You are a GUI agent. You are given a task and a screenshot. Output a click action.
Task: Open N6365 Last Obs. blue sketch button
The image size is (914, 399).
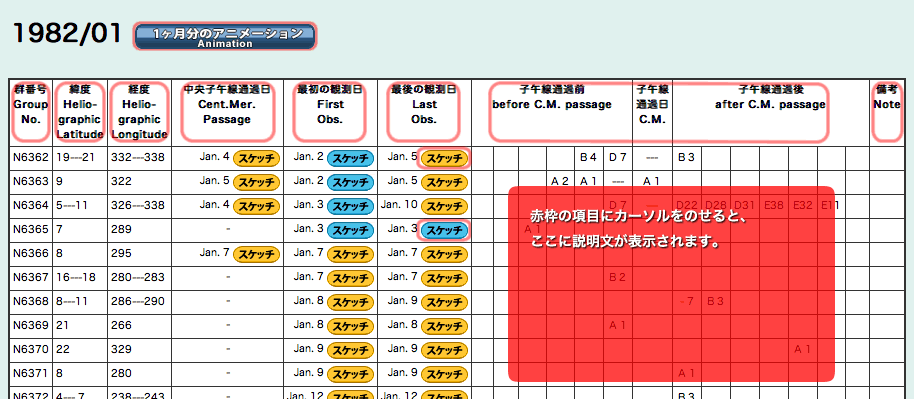(445, 230)
